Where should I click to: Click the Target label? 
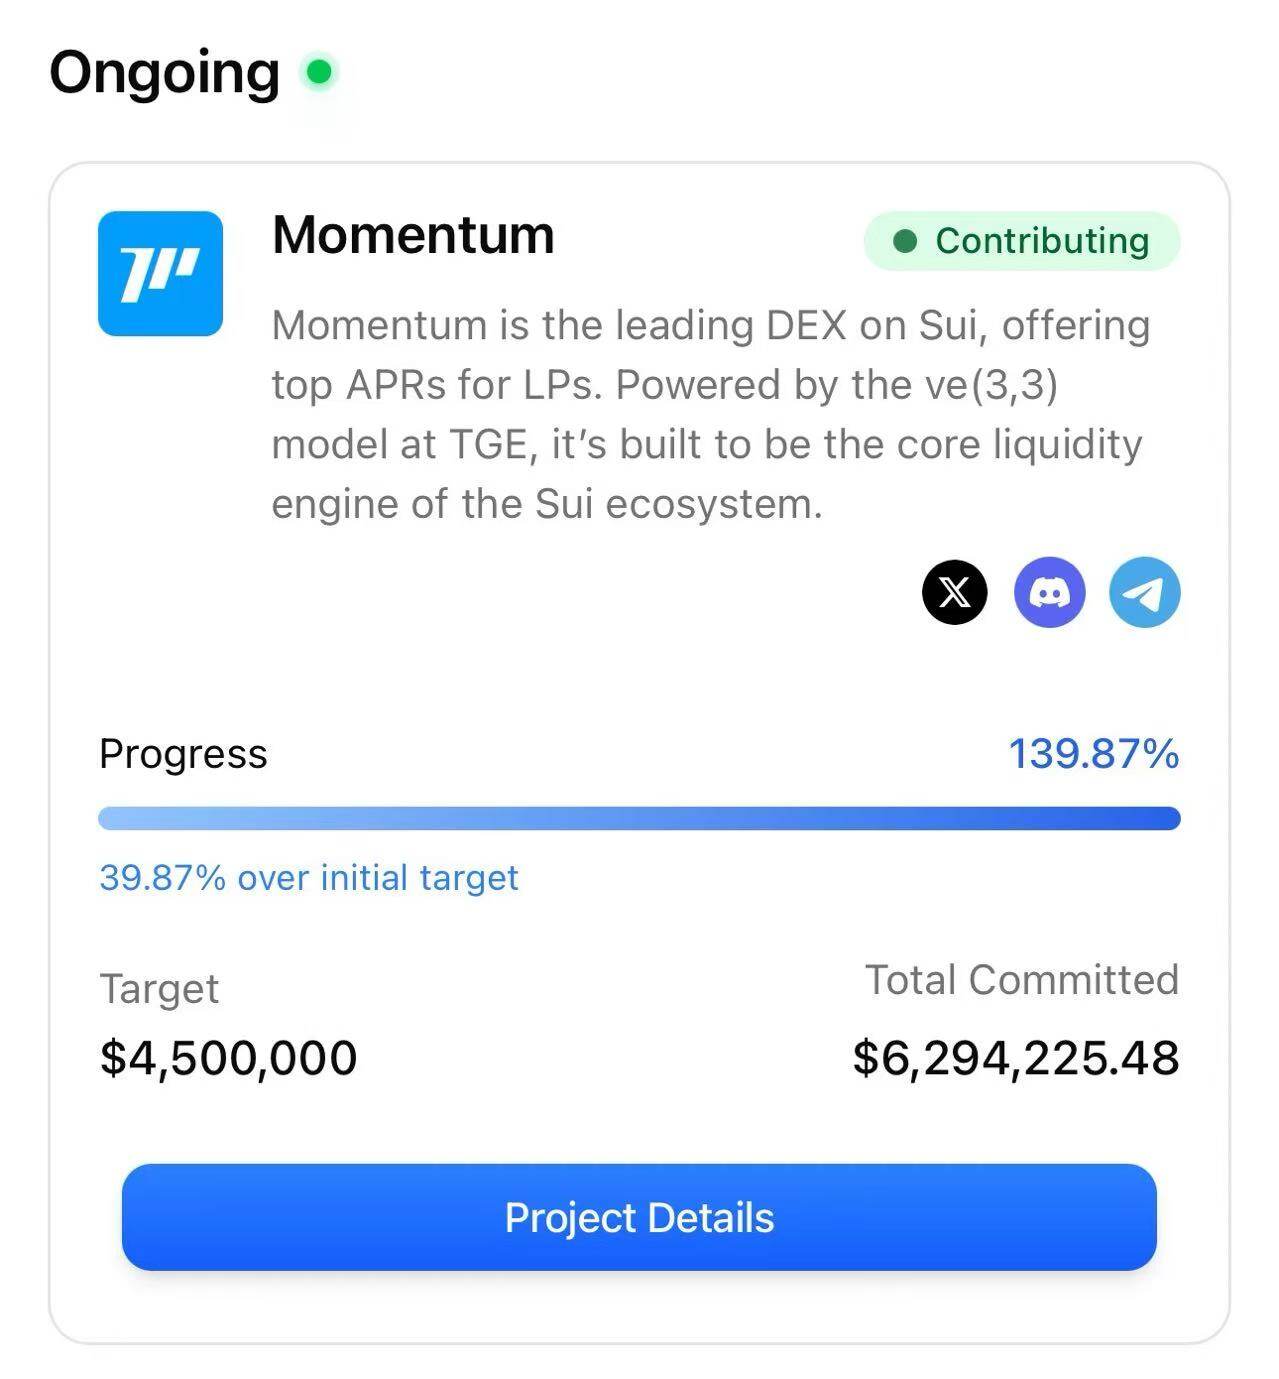coord(159,989)
